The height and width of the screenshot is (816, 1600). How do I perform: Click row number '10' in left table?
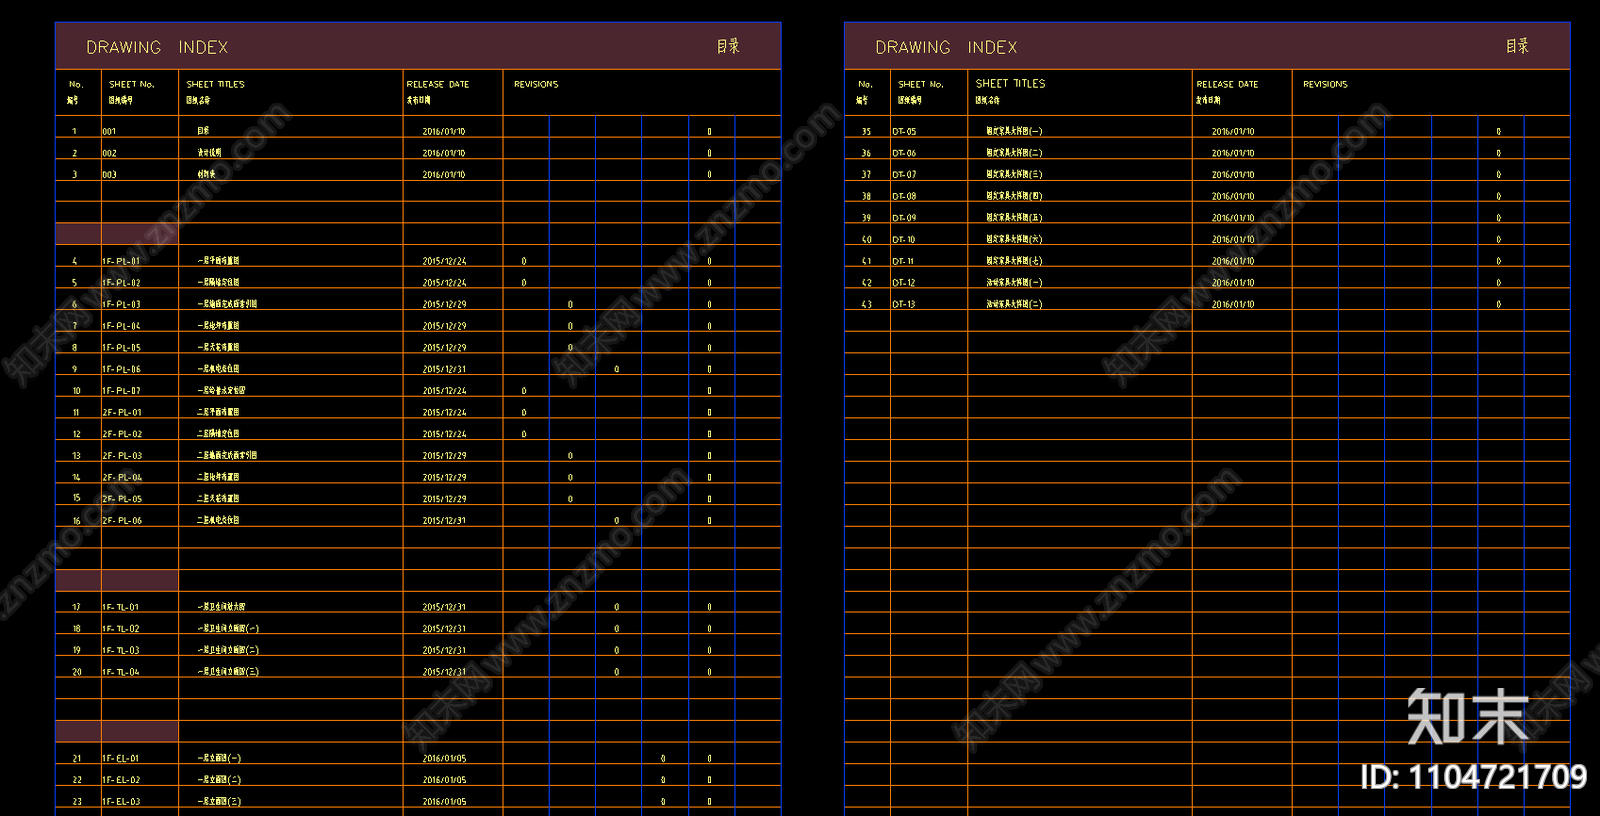tap(76, 391)
